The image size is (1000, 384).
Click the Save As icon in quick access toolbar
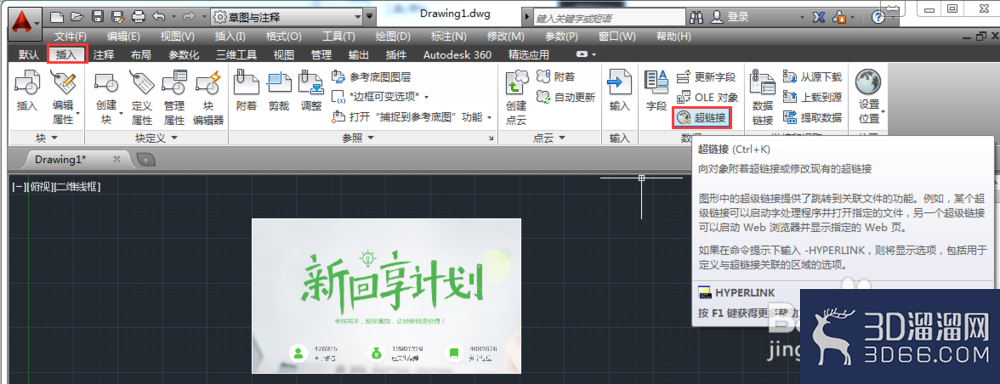pyautogui.click(x=117, y=17)
